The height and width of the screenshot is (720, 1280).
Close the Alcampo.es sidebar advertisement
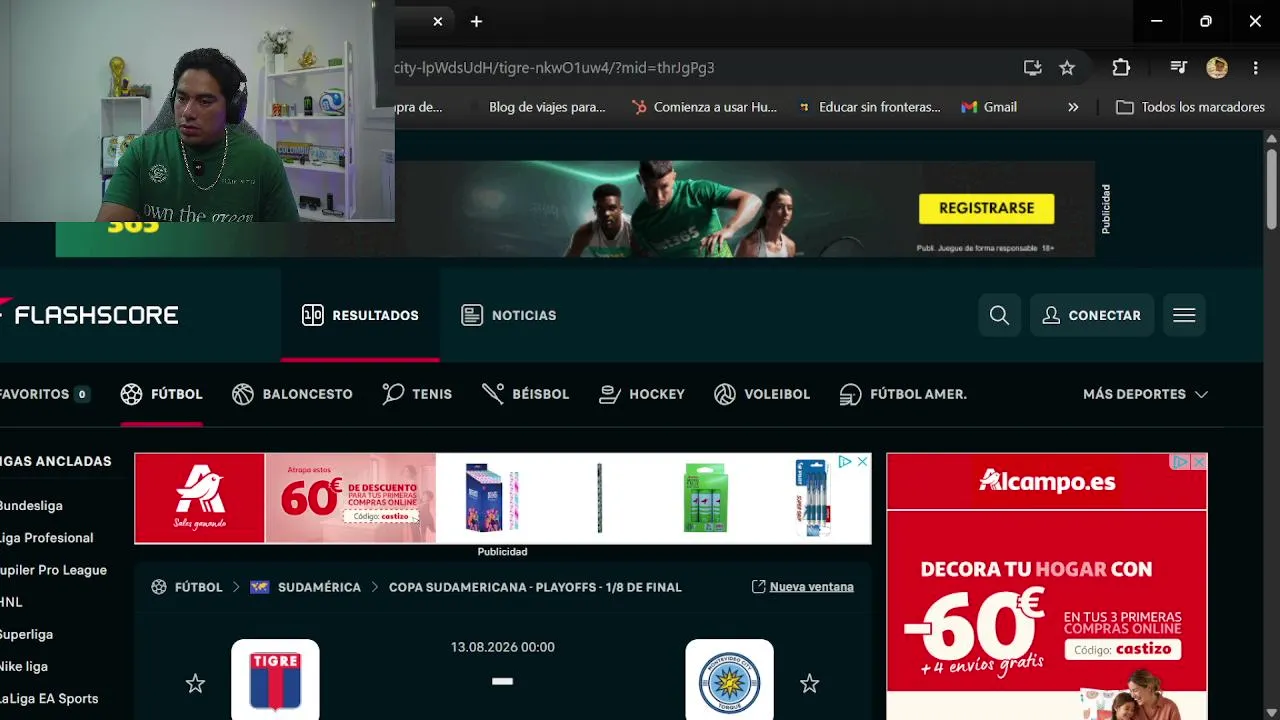coord(1198,462)
